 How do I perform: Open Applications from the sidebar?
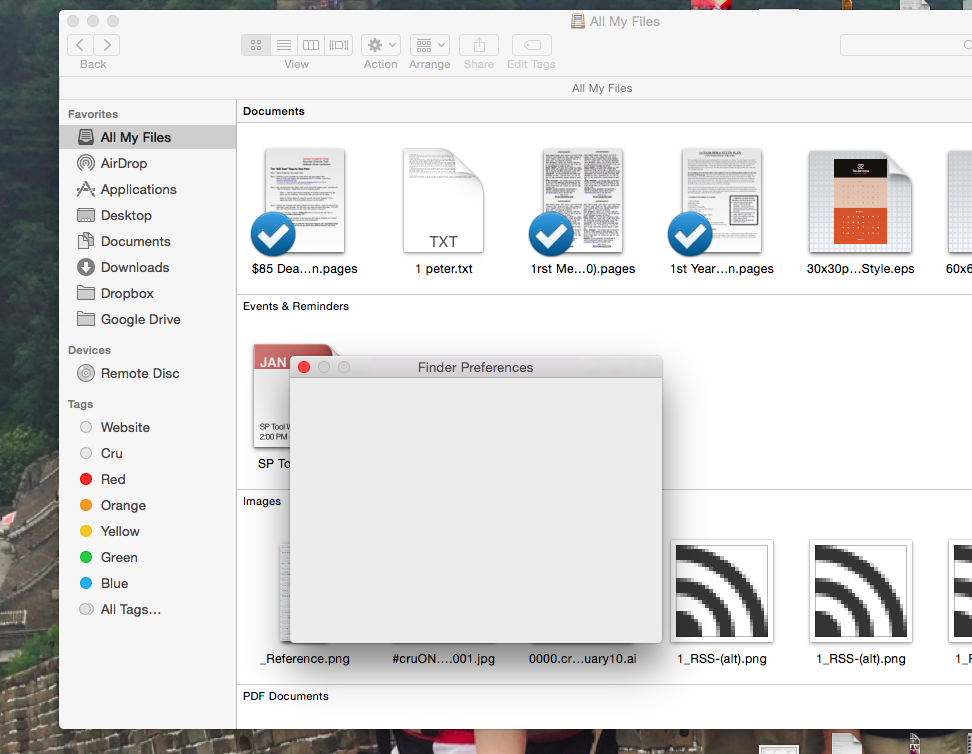(148, 189)
